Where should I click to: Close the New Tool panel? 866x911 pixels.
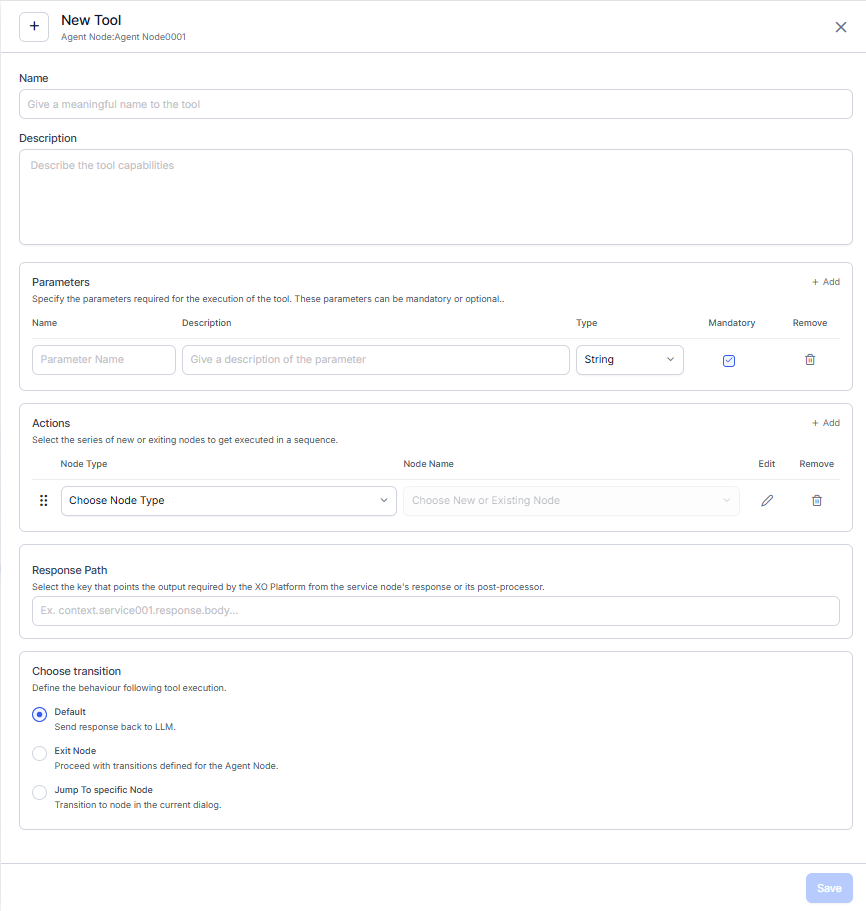841,27
